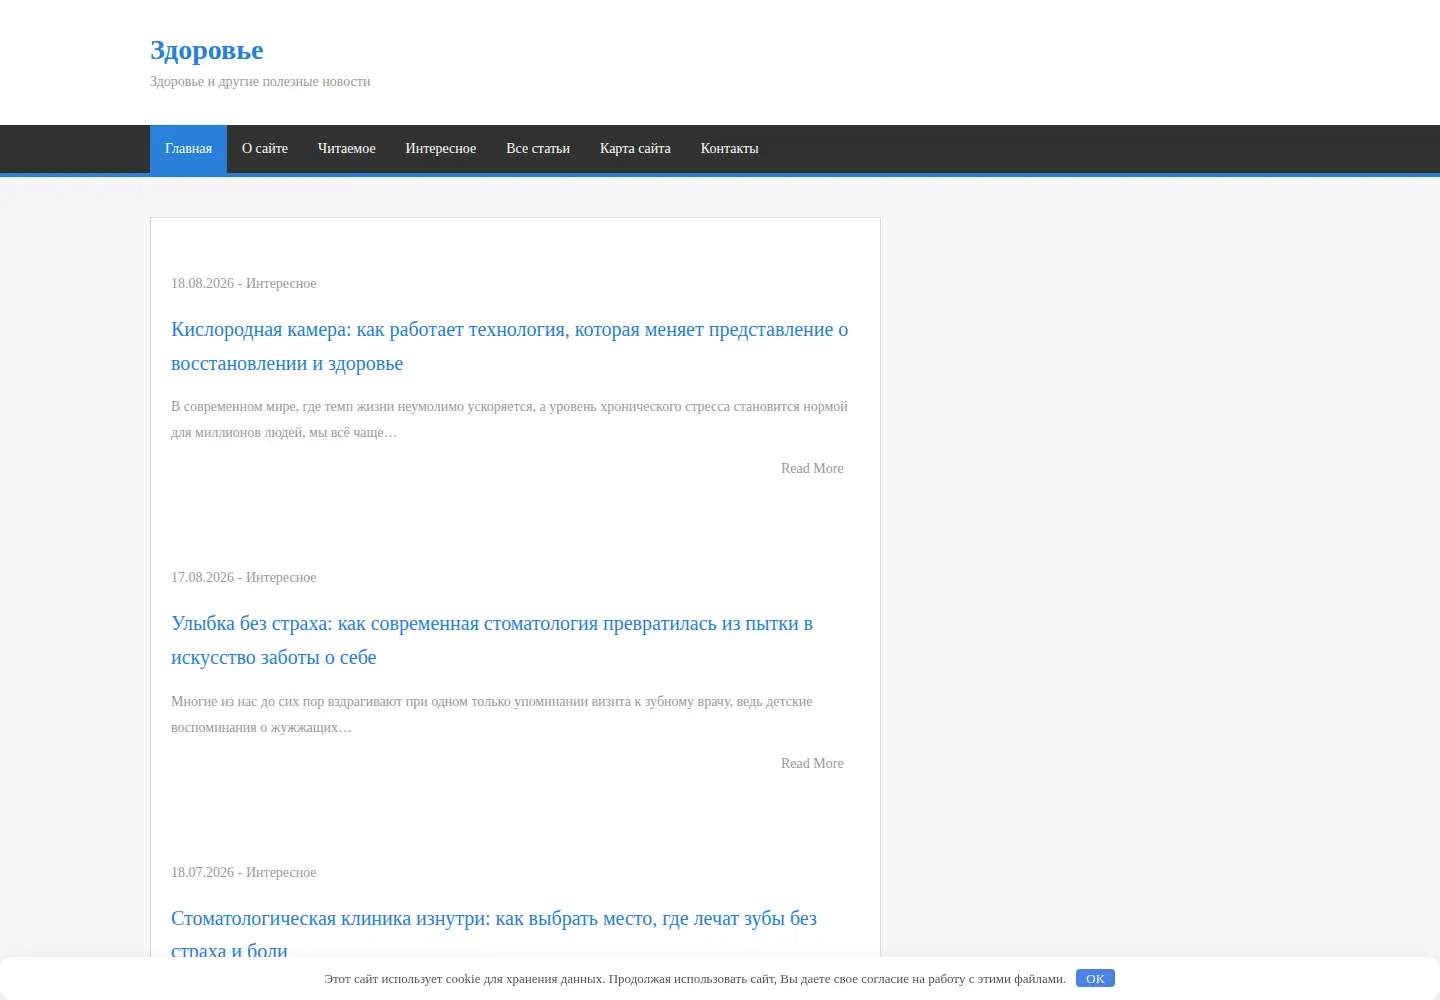
Task: Click the excerpt starting В современном мире
Action: [x=509, y=419]
